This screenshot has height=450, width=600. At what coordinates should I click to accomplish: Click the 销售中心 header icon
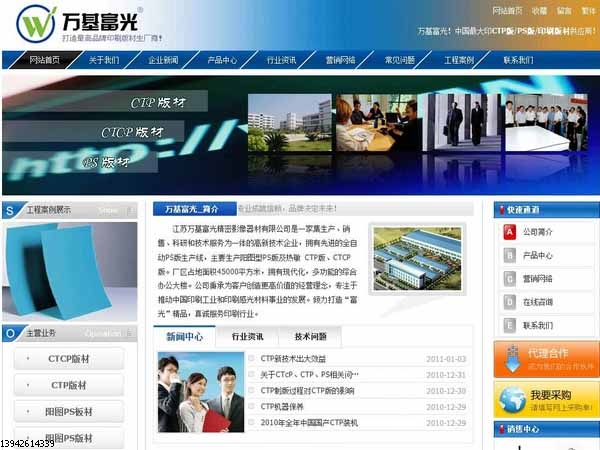502,429
